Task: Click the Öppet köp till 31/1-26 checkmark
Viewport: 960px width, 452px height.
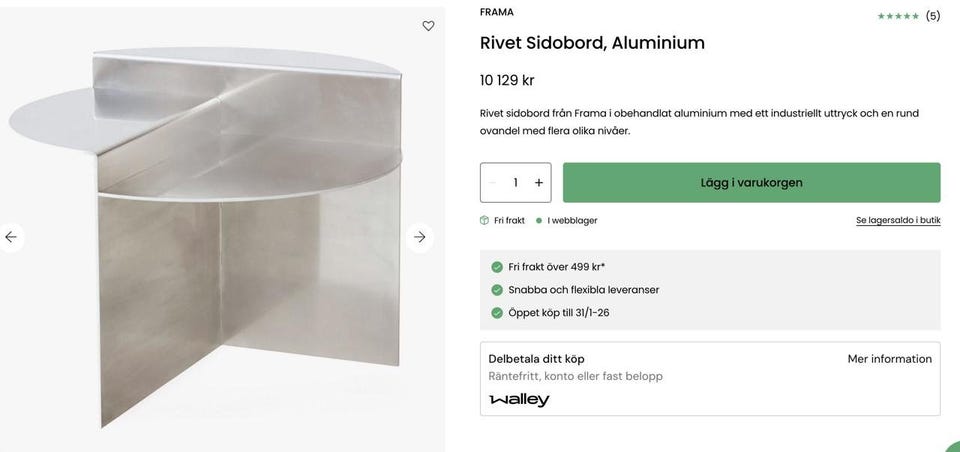Action: tap(497, 313)
